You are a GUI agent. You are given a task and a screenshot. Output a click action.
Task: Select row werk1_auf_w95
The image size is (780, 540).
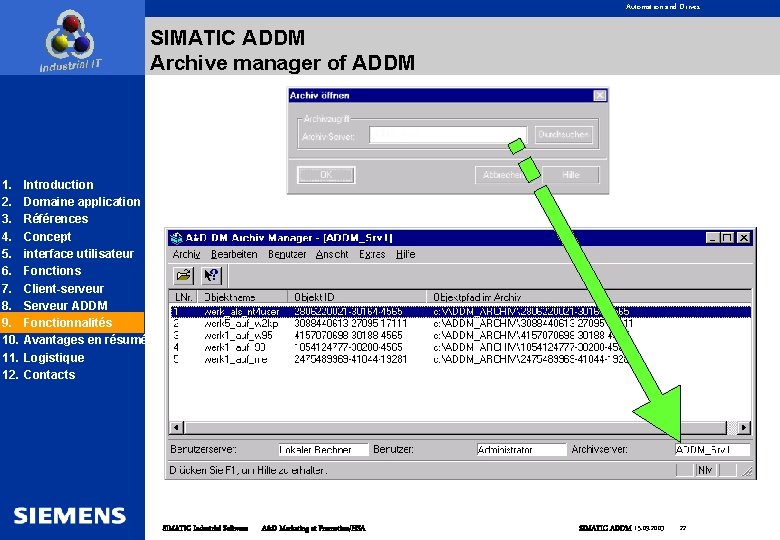pos(460,336)
